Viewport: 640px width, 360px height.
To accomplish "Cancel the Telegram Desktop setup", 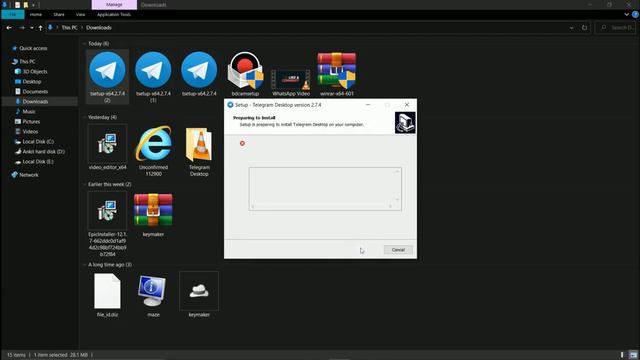I will tap(398, 250).
